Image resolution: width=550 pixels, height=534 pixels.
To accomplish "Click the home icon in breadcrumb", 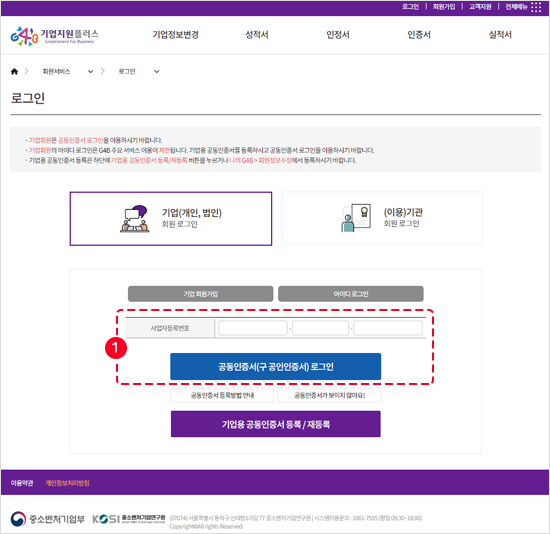I will tap(14, 71).
